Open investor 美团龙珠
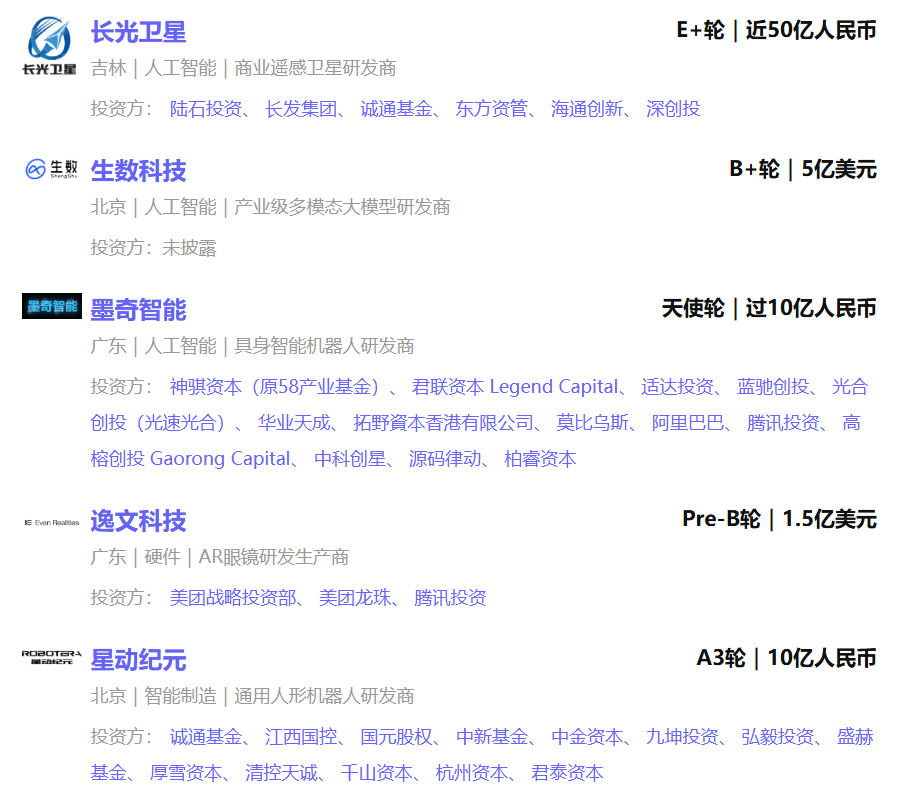Viewport: 897px width, 804px height. 355,598
